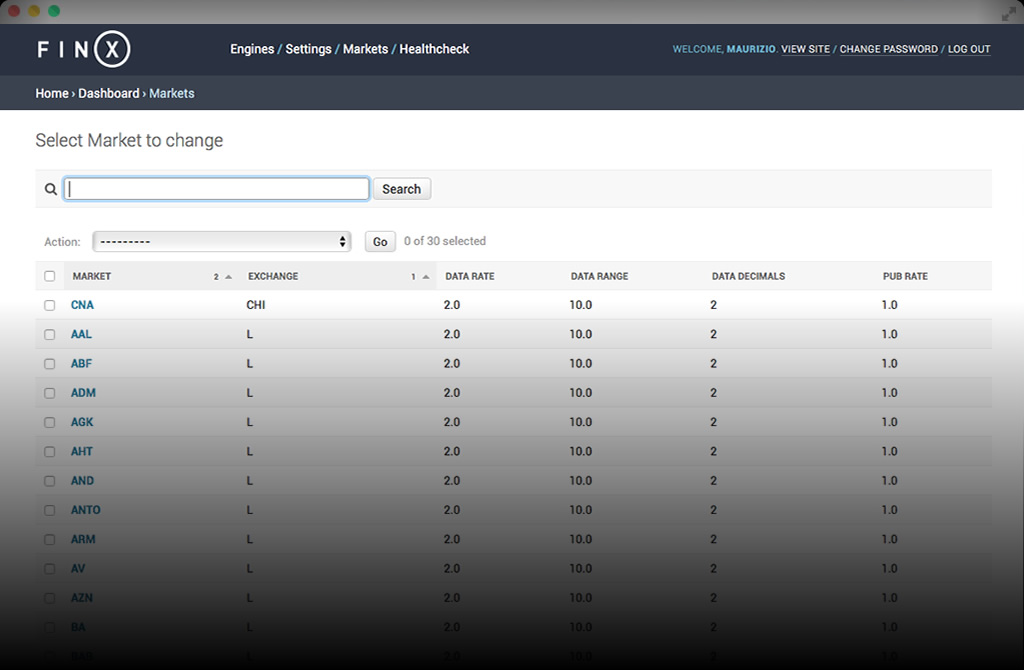The width and height of the screenshot is (1024, 670).
Task: Check the AHT row checkbox
Action: [x=50, y=452]
